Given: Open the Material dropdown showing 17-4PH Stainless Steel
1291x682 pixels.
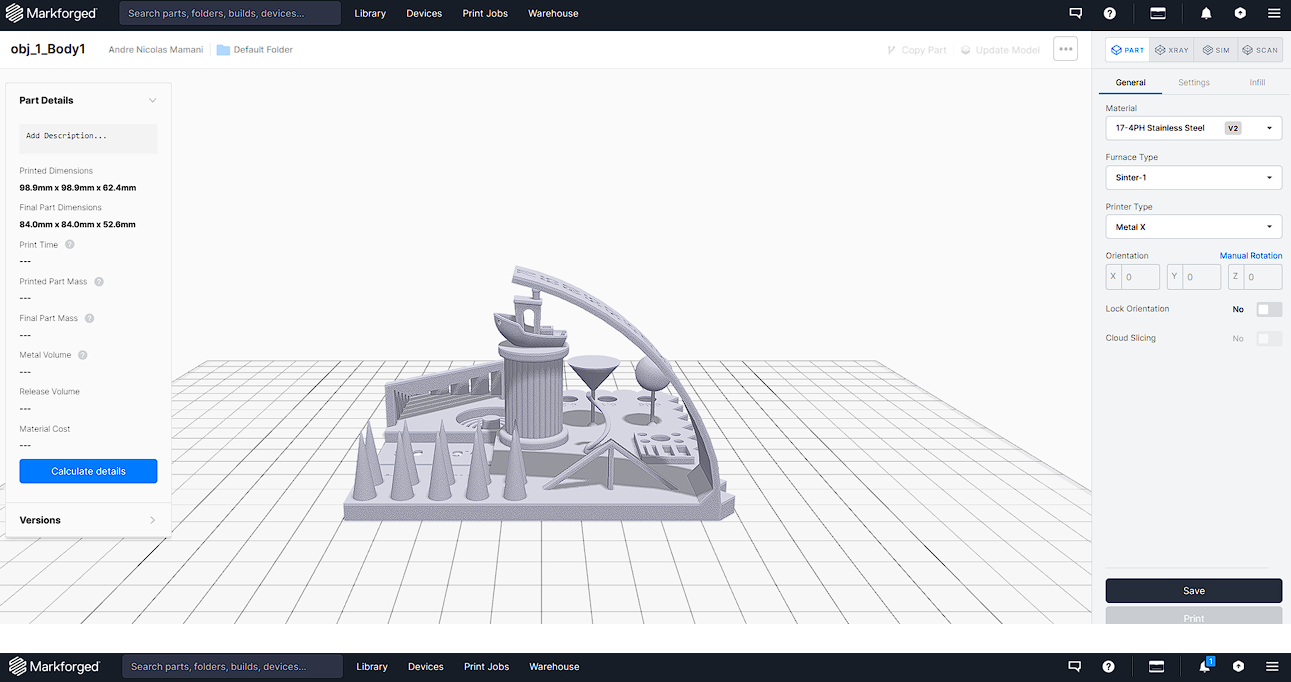Looking at the screenshot, I should pos(1193,127).
